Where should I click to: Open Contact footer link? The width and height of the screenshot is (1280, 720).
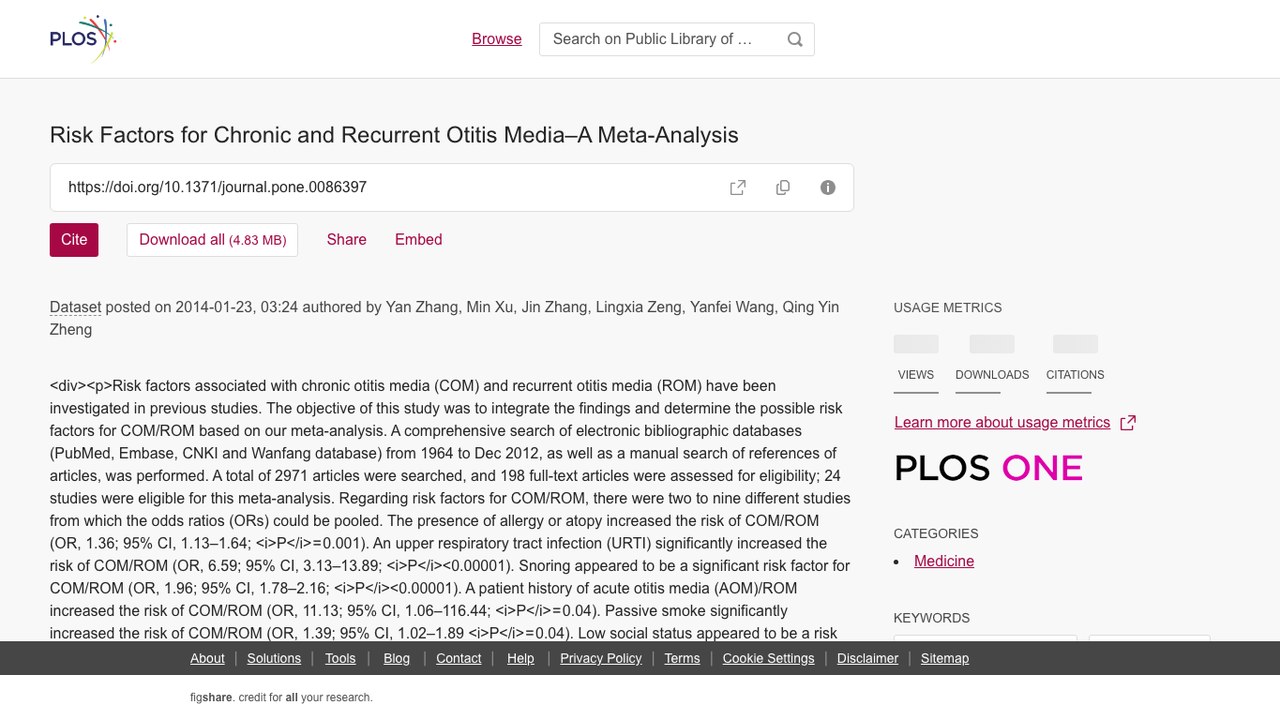(459, 658)
